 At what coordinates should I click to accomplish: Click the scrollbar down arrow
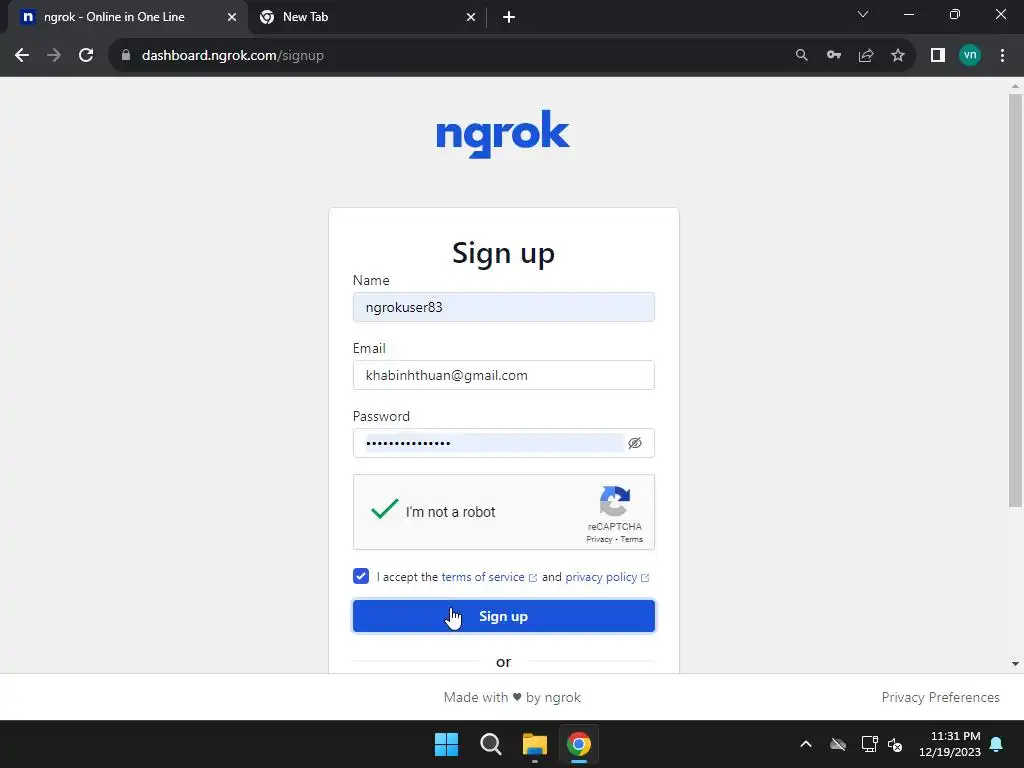tap(1015, 664)
